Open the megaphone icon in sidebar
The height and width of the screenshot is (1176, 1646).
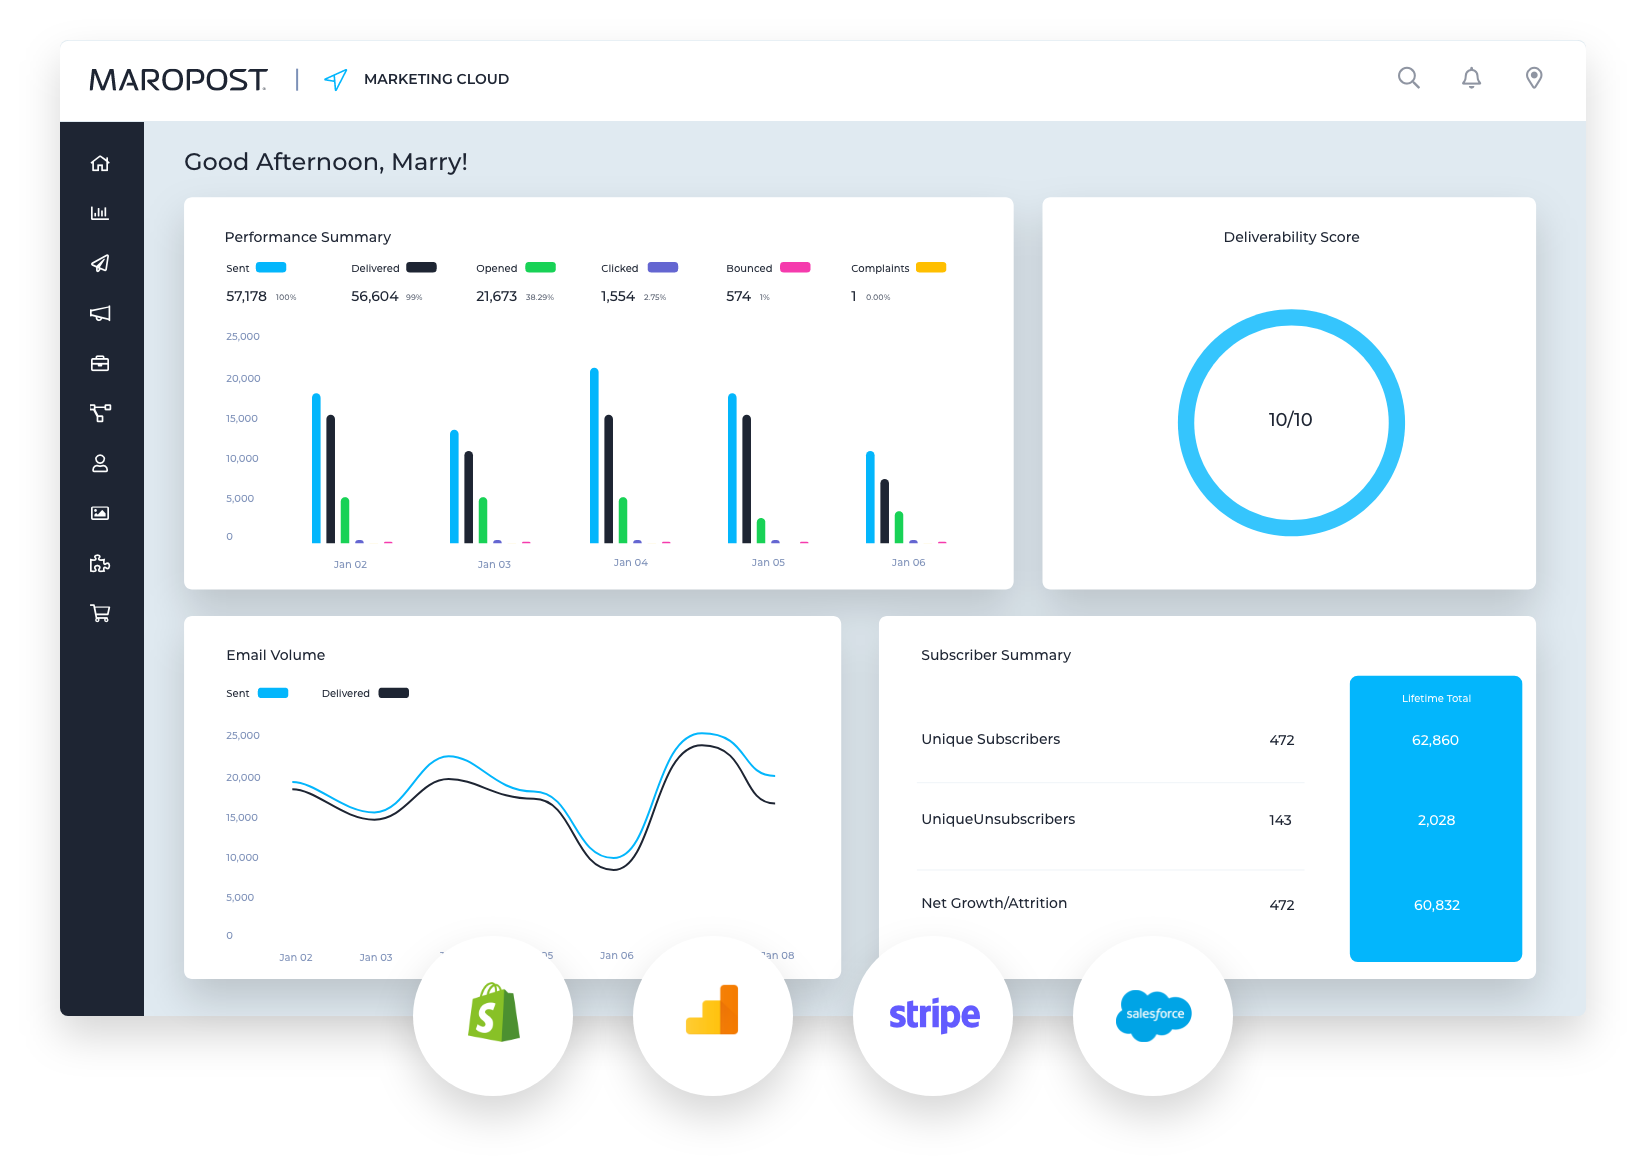pos(100,313)
